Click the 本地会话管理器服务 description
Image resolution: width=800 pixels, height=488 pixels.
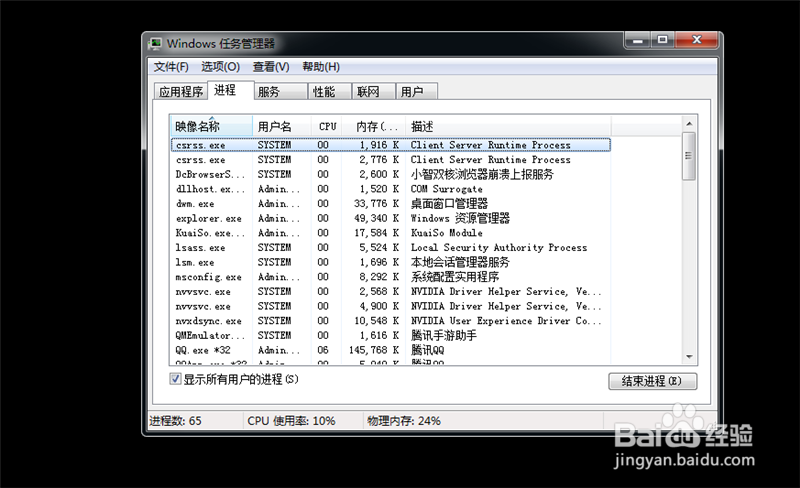point(460,262)
